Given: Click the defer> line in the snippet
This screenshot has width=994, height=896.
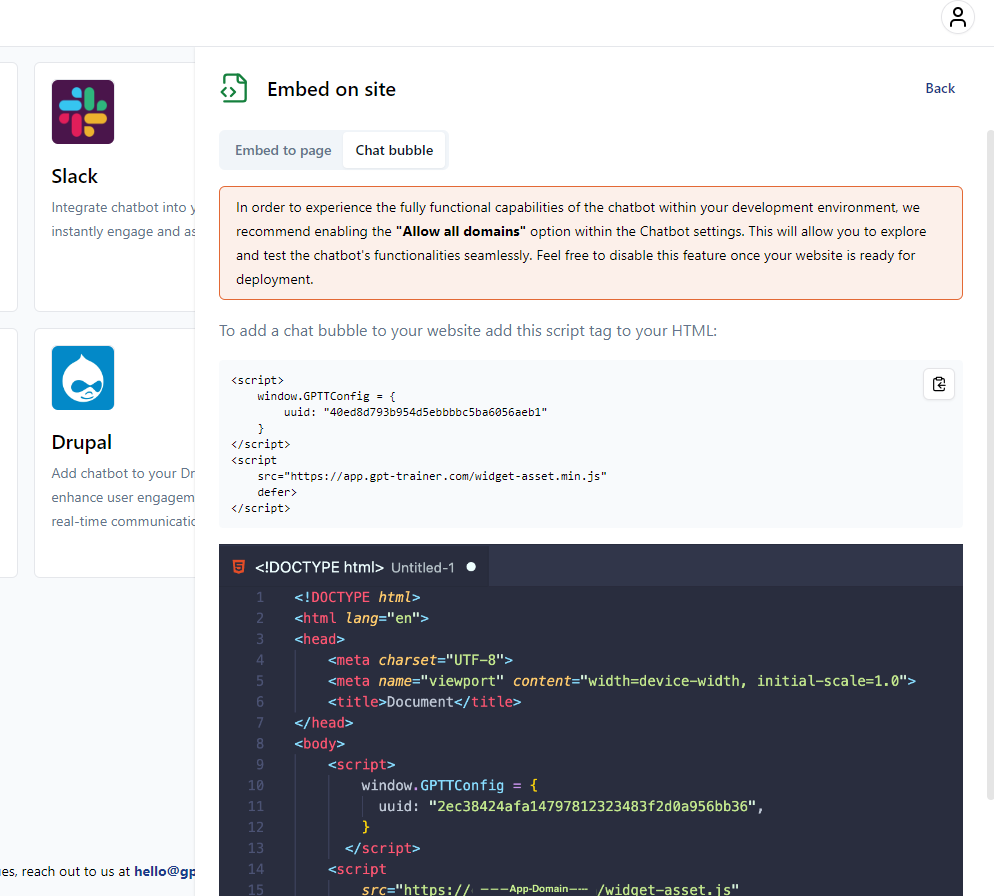Looking at the screenshot, I should pyautogui.click(x=277, y=492).
